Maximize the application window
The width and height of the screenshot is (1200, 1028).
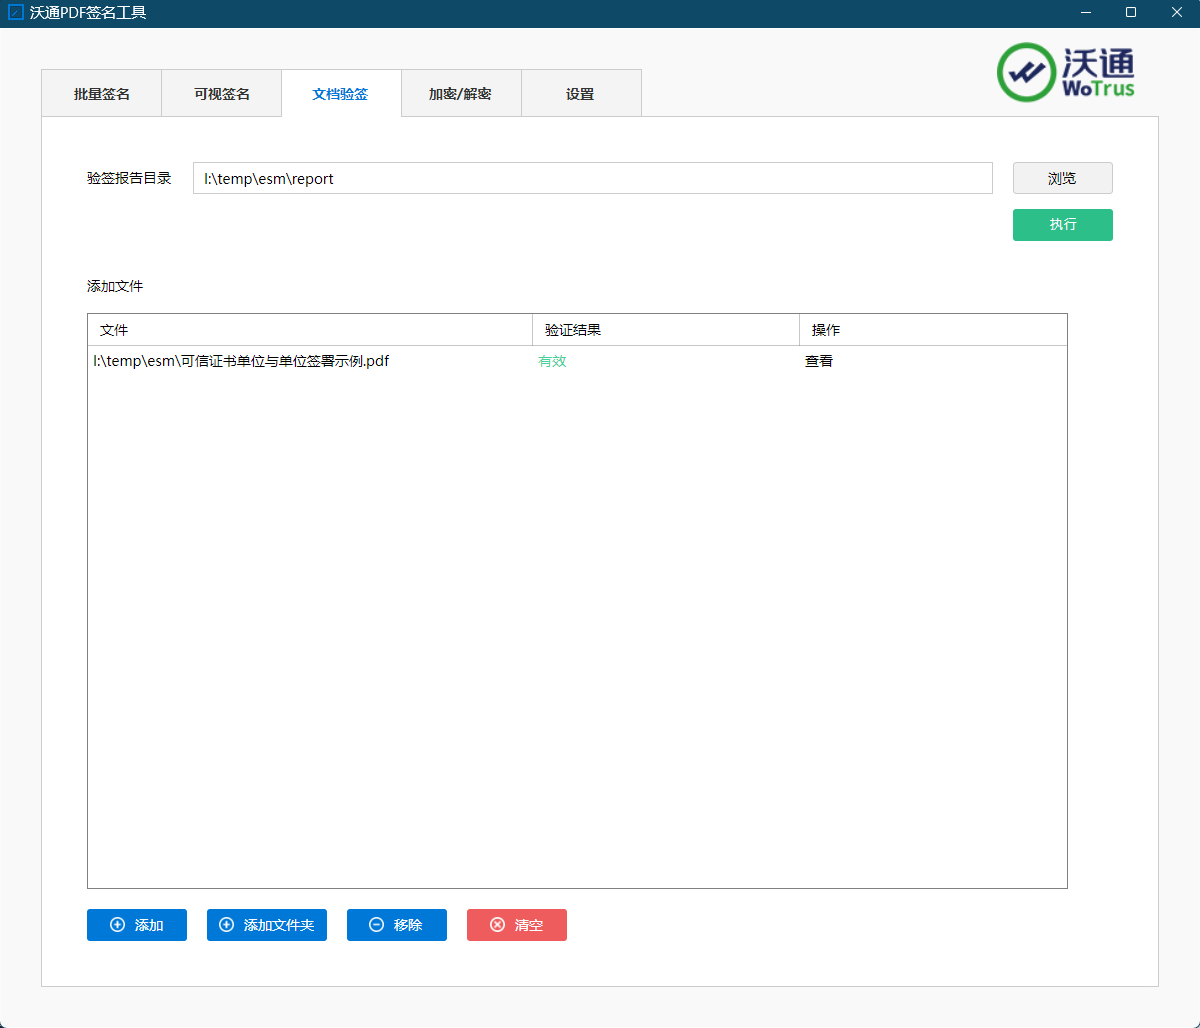point(1131,13)
